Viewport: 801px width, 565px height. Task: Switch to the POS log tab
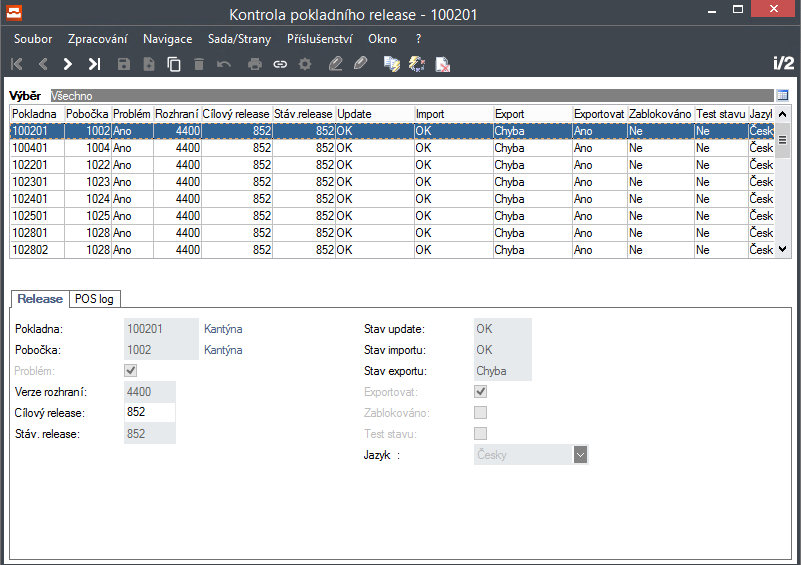tap(95, 299)
